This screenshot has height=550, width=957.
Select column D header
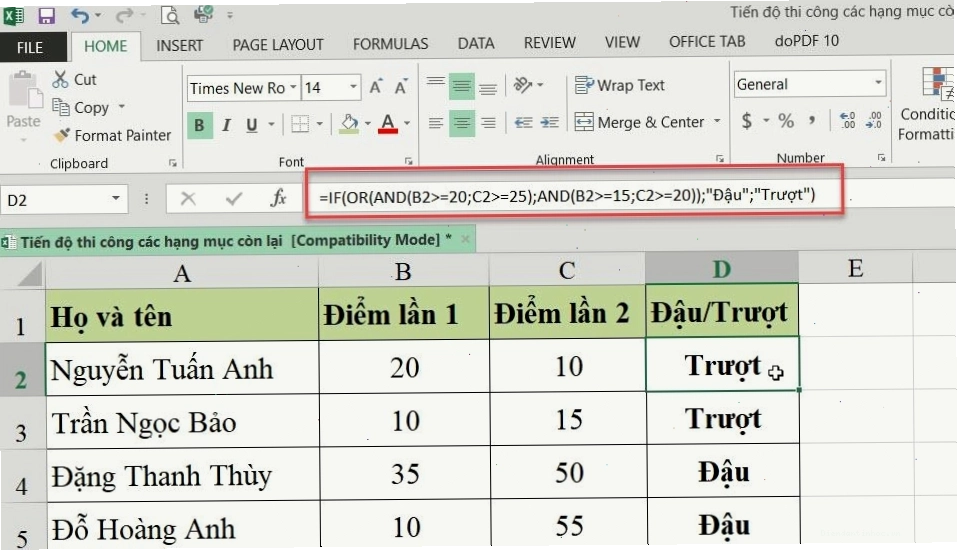pos(721,269)
